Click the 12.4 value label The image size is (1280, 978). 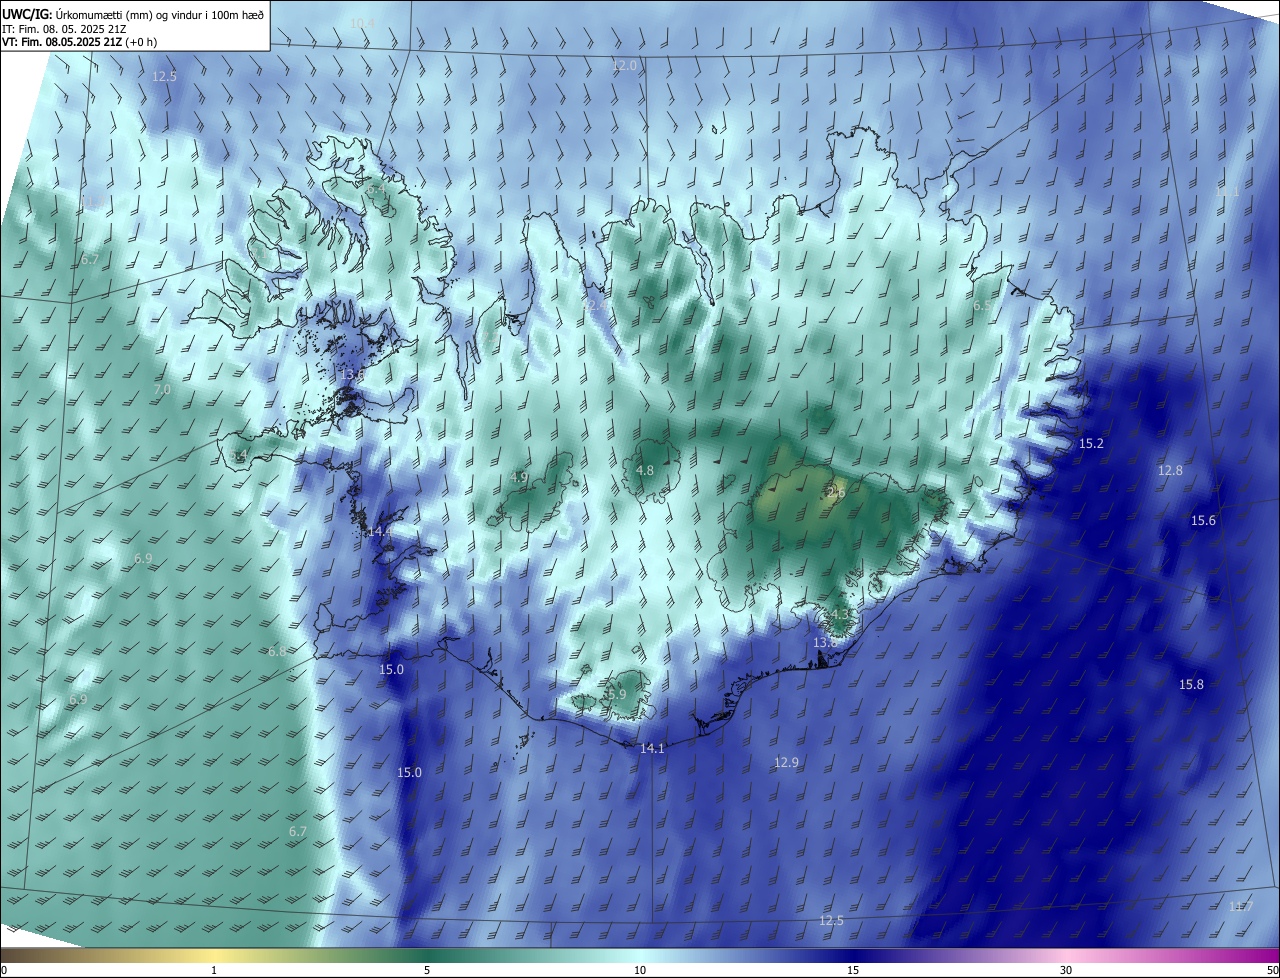click(x=597, y=305)
